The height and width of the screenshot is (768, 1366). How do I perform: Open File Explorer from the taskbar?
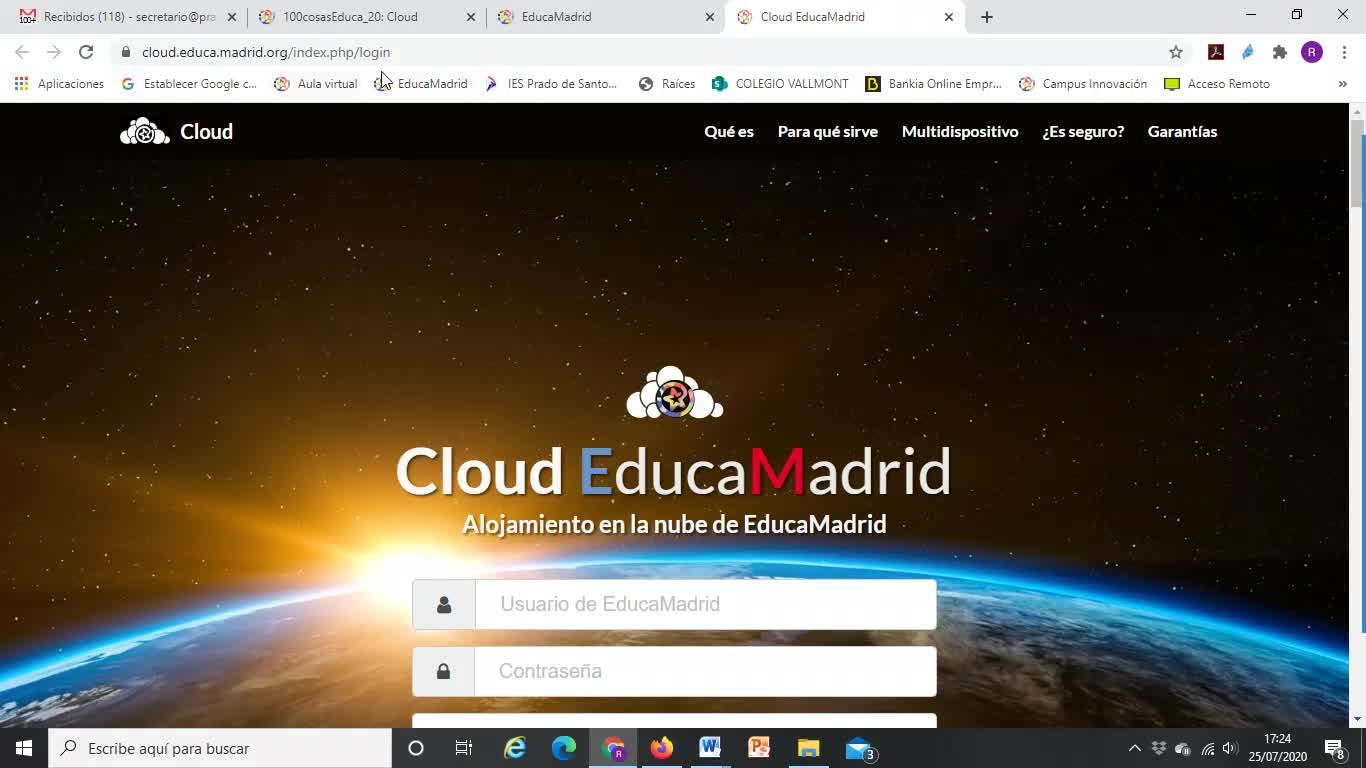808,748
